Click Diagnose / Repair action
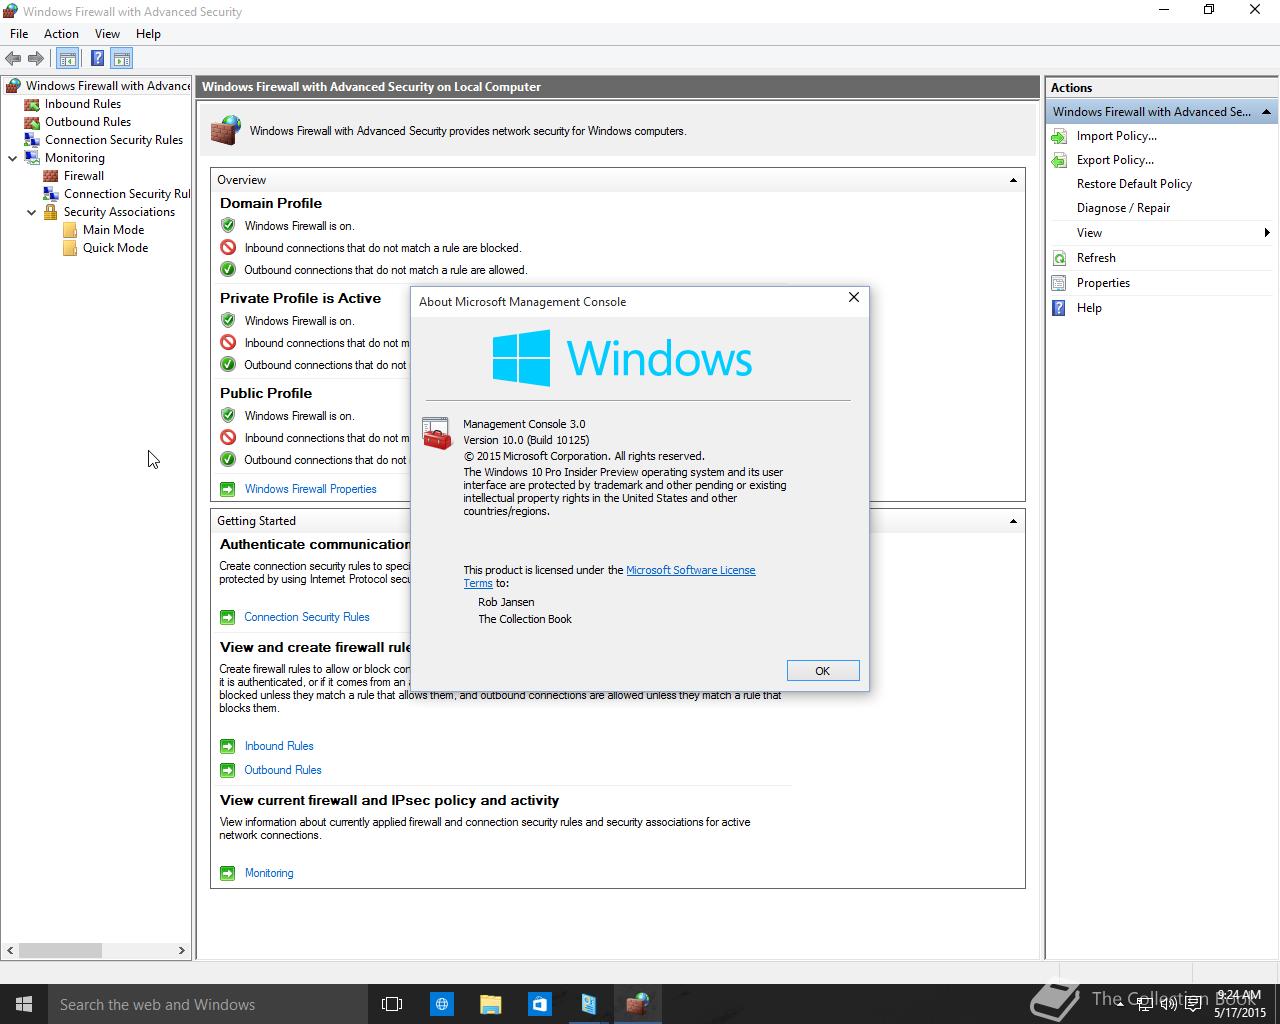The width and height of the screenshot is (1280, 1024). click(x=1123, y=208)
